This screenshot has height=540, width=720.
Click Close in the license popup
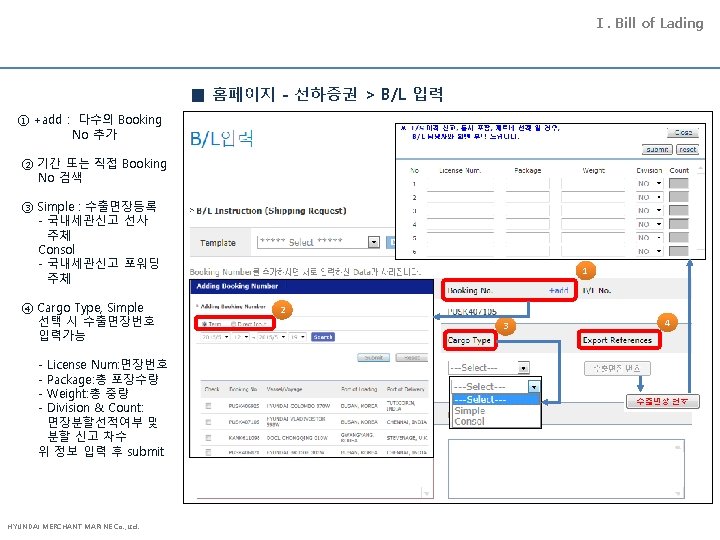[x=683, y=132]
